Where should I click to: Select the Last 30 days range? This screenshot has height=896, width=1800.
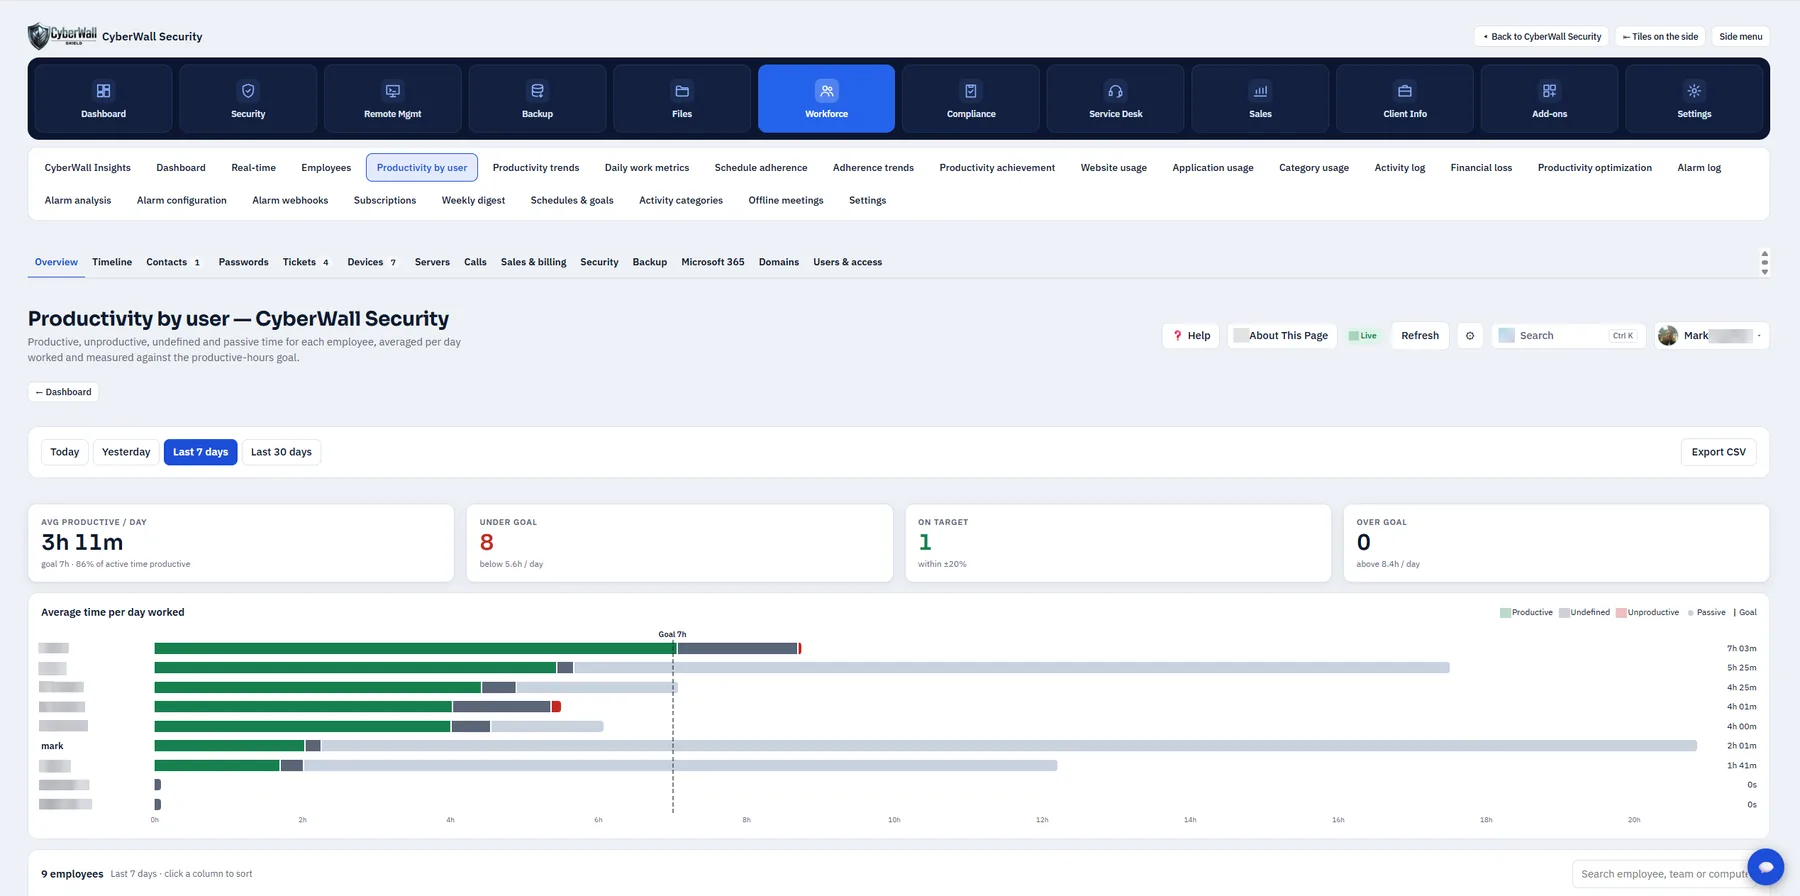click(281, 452)
